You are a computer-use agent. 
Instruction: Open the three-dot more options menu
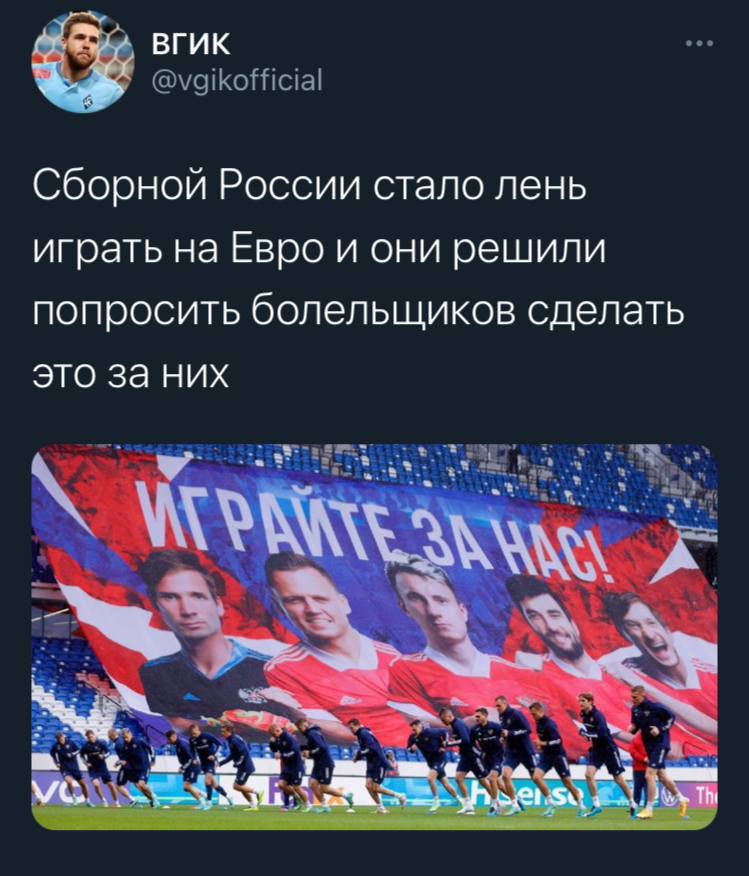tap(700, 43)
